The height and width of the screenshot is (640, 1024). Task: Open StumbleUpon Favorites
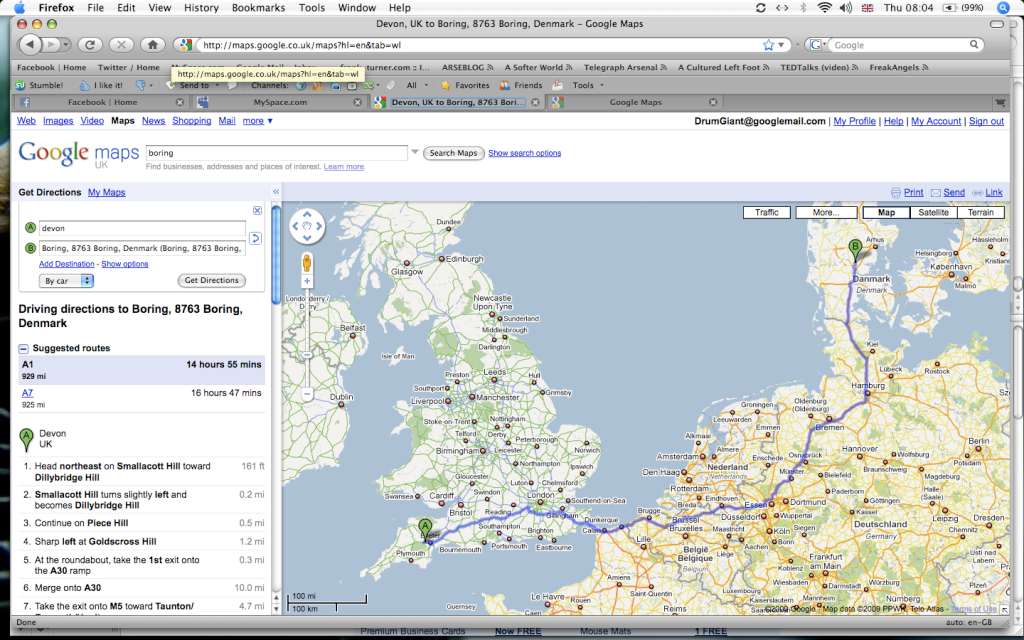466,85
